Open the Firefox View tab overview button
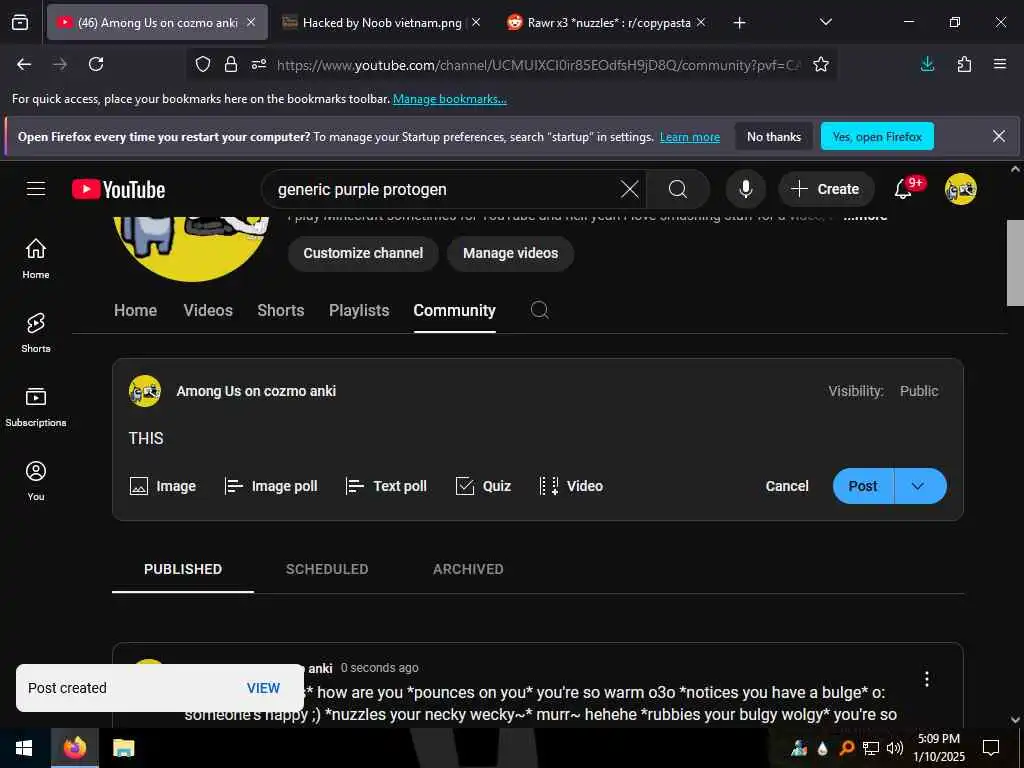The height and width of the screenshot is (768, 1024). coord(20,22)
